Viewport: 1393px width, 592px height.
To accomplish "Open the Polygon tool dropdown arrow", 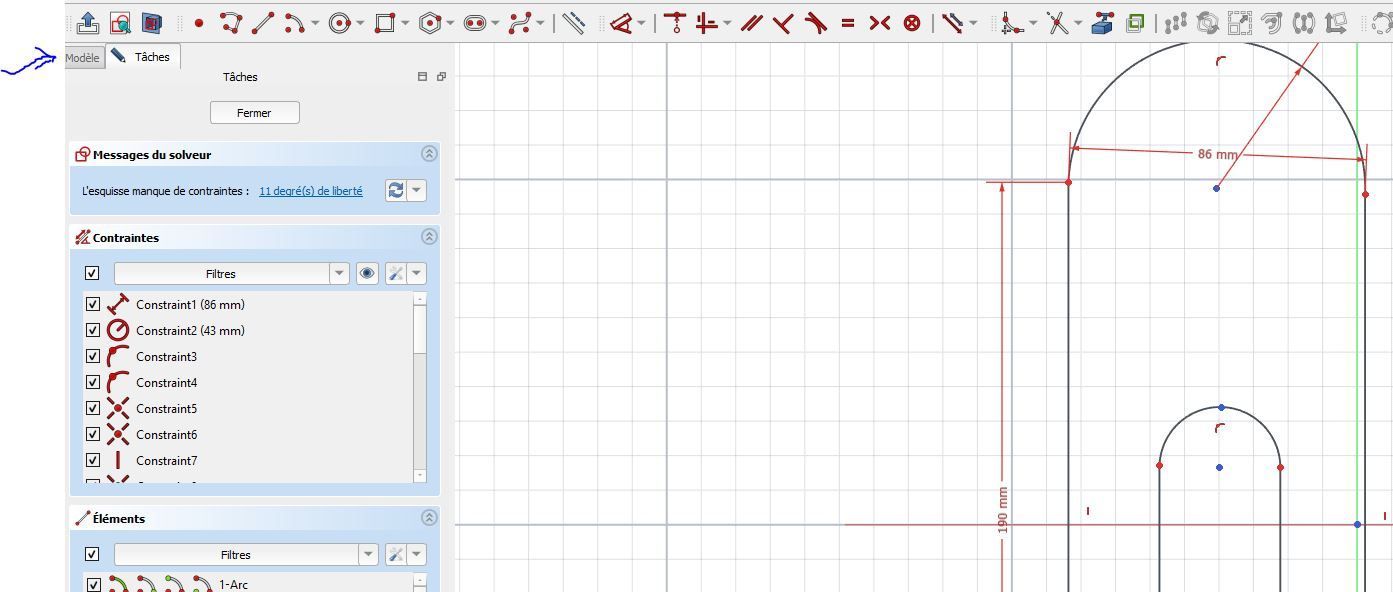I will point(451,23).
